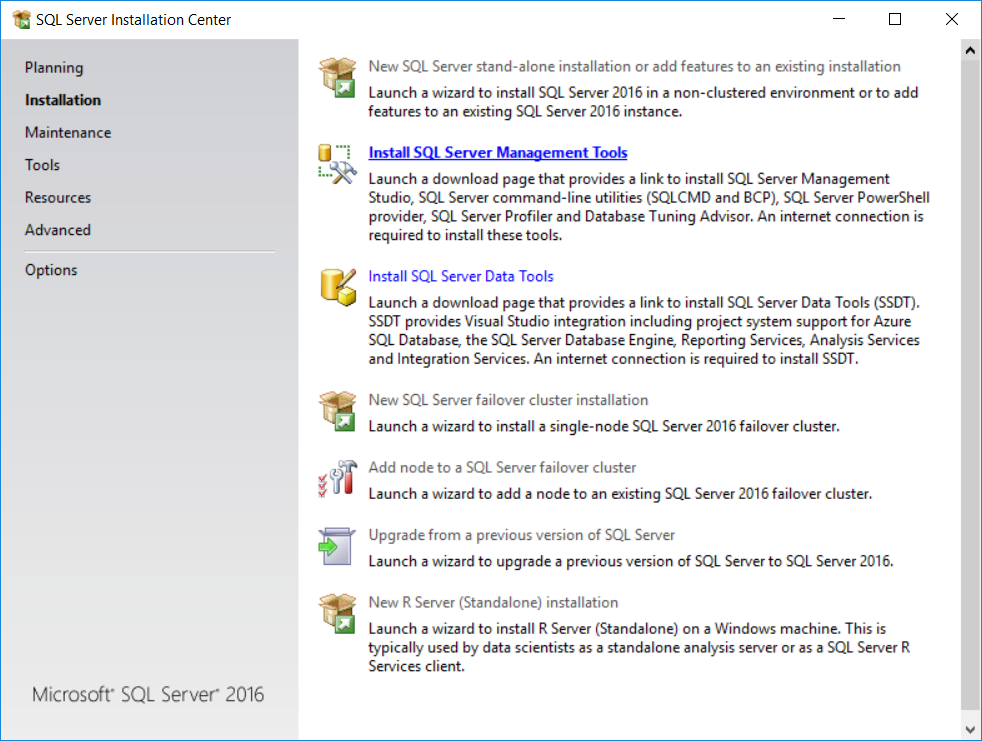Image resolution: width=982 pixels, height=741 pixels.
Task: Click the SQL Server Data Tools icon
Action: tap(338, 288)
